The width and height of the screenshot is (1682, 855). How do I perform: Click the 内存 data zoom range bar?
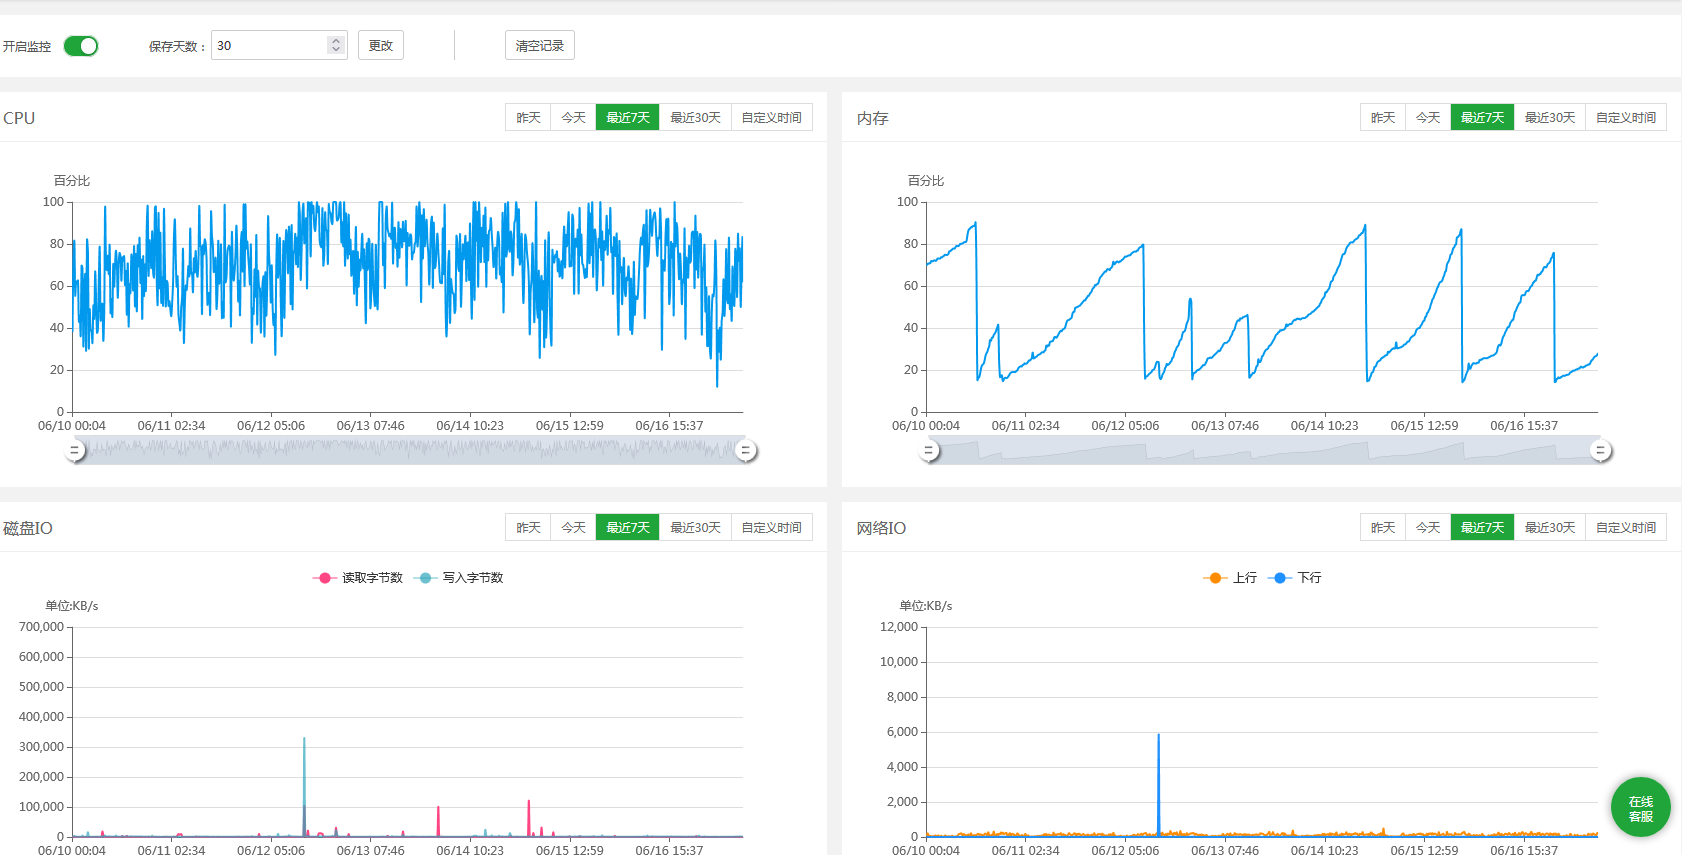click(1264, 450)
